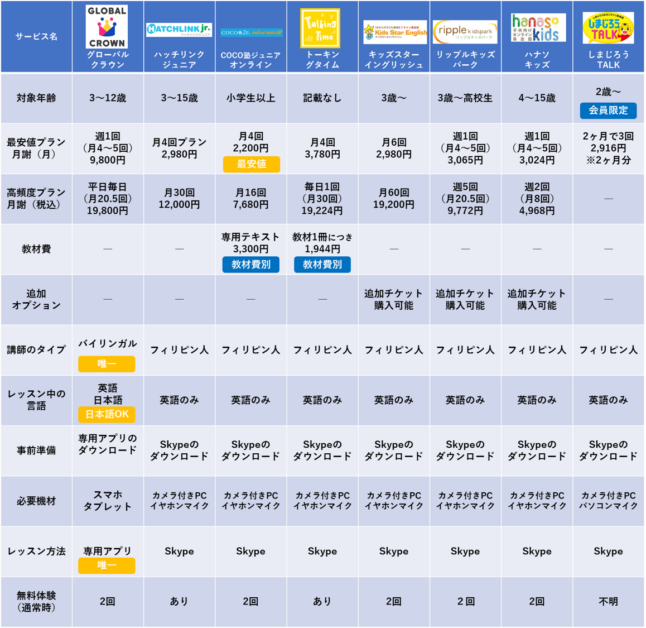Click the サービス名 header cell
This screenshot has height=628, width=646.
coord(38,37)
